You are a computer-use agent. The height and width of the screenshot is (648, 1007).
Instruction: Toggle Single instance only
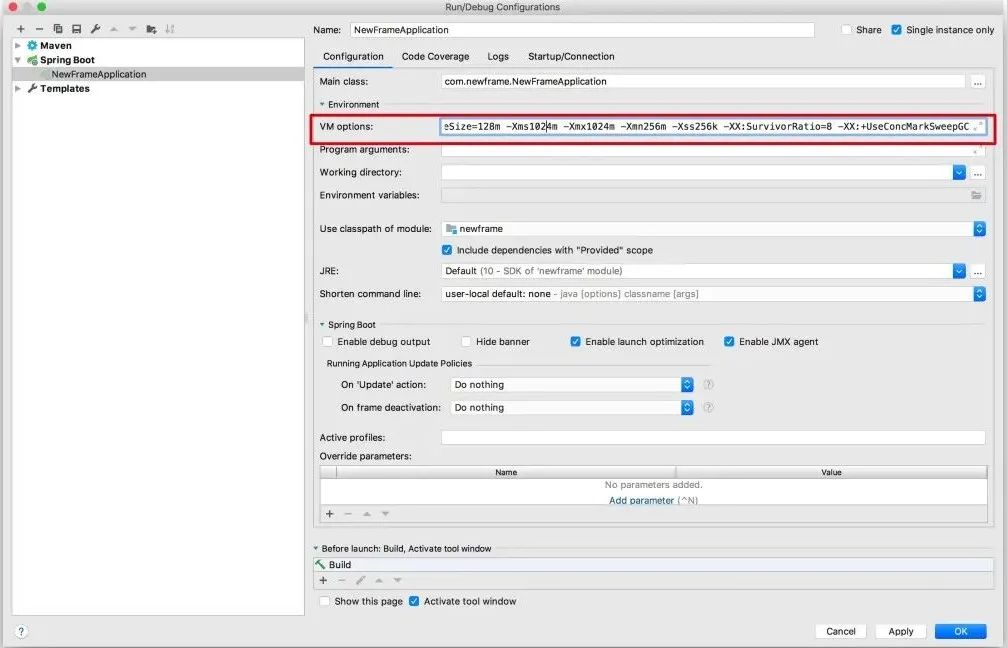[x=897, y=30]
